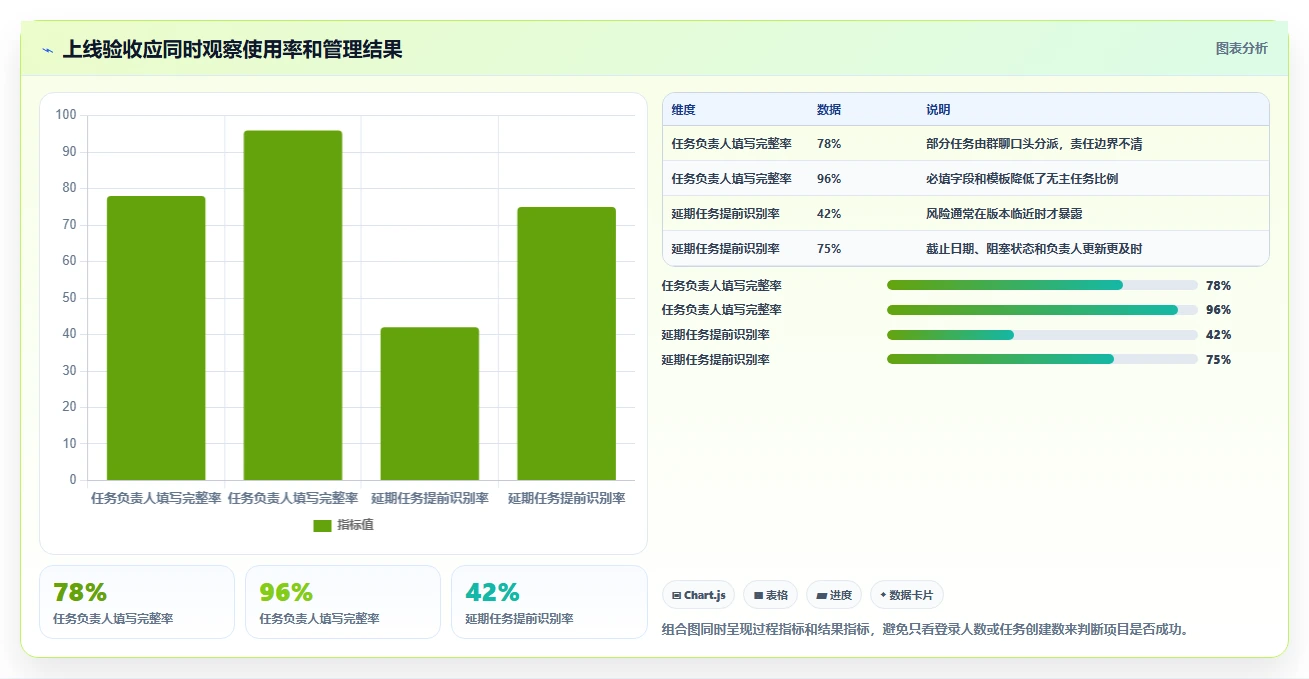Image resolution: width=1309 pixels, height=679 pixels.
Task: Click the icon on the 表格 chip
Action: click(759, 595)
